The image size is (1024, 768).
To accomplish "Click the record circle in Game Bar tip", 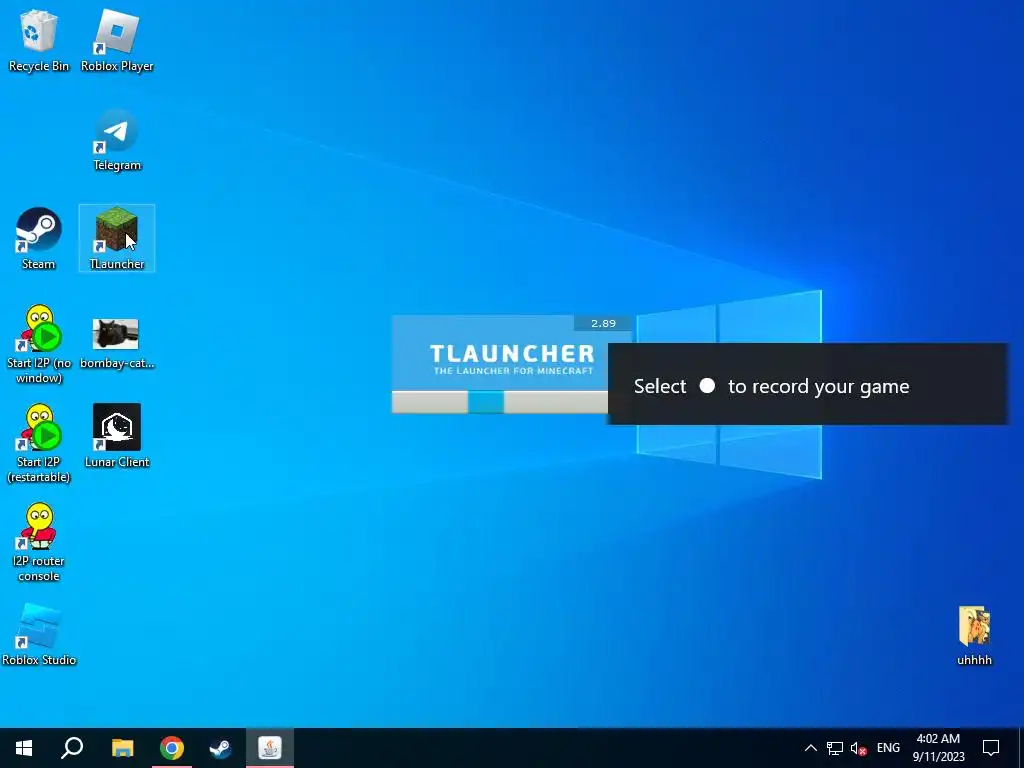I will coord(707,386).
